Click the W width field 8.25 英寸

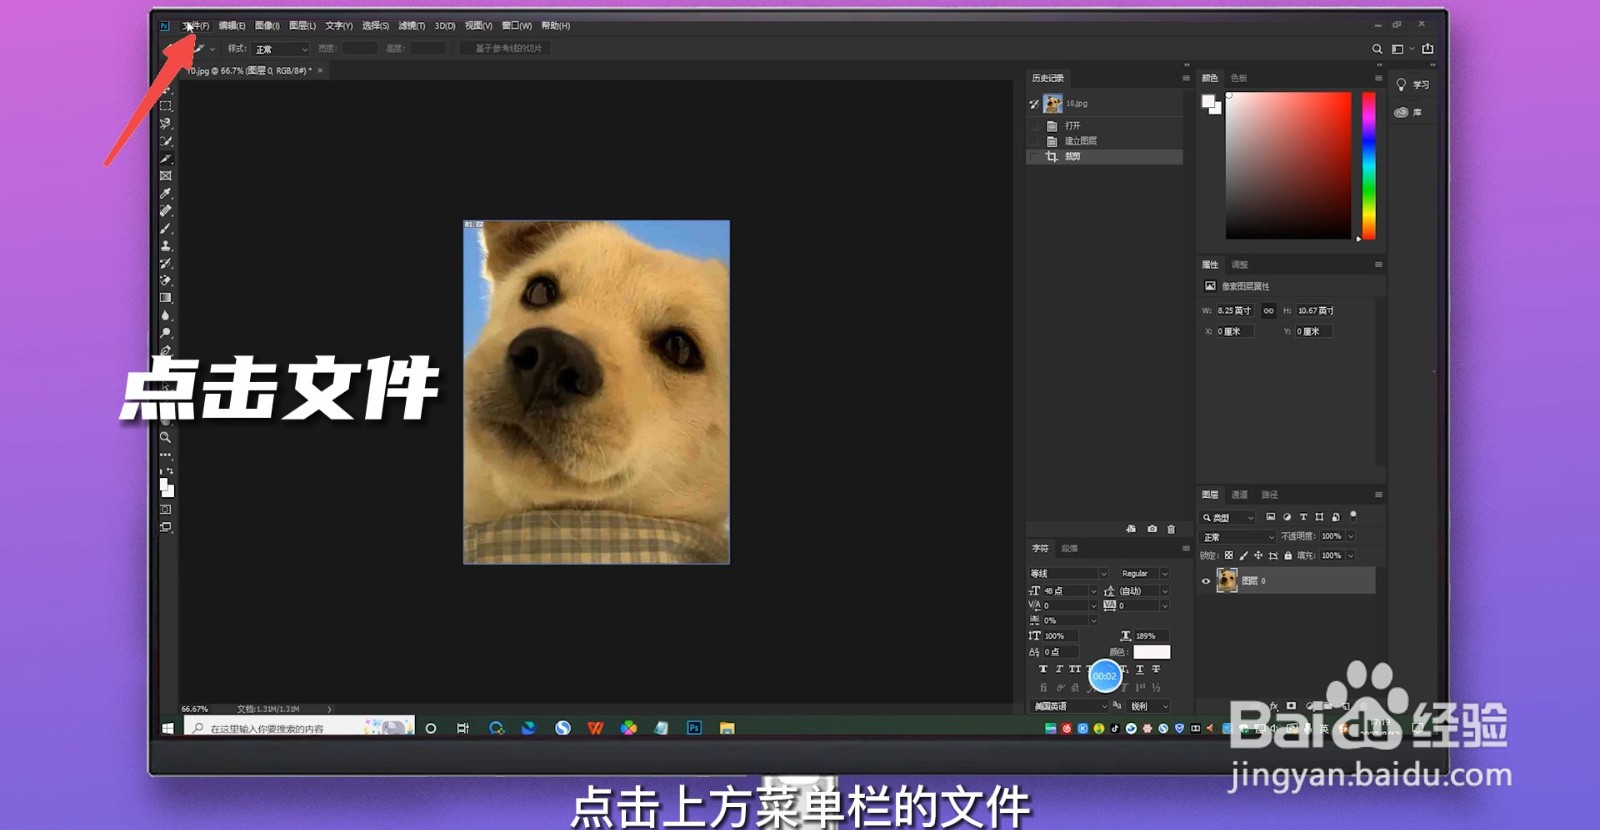pos(1235,311)
